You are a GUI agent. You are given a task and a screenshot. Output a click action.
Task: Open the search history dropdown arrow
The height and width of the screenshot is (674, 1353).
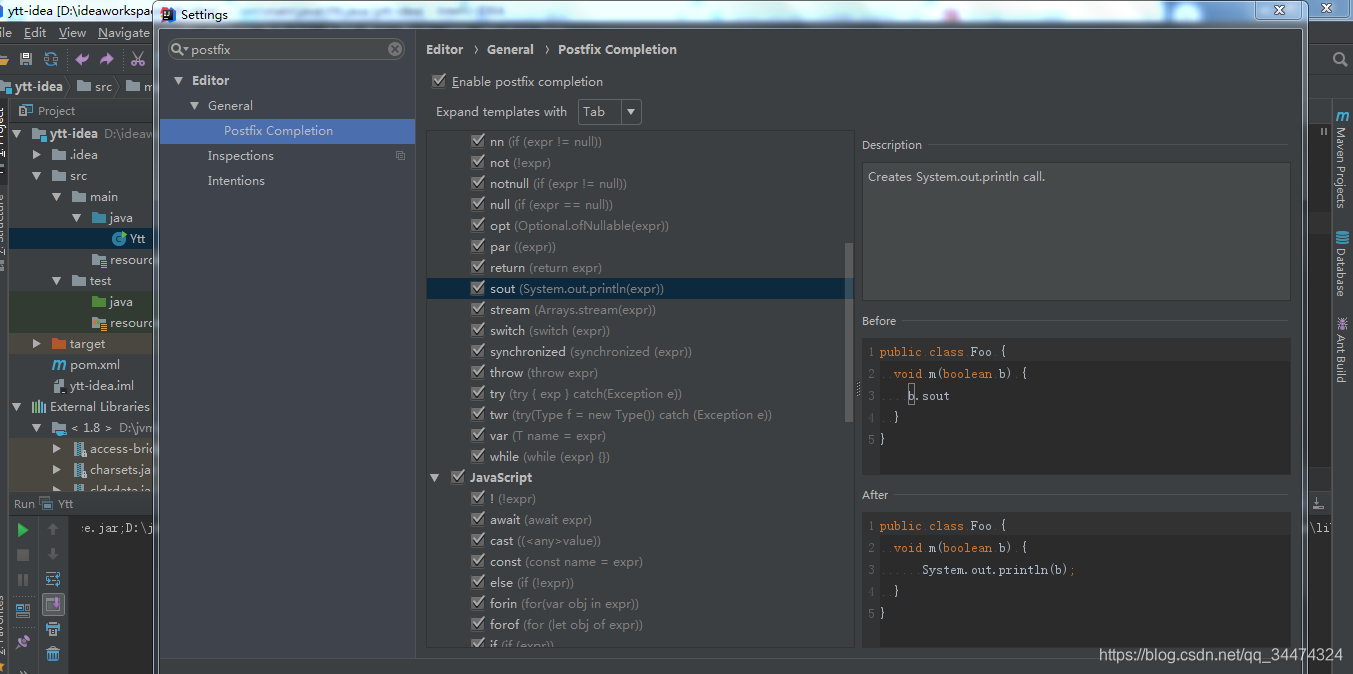tap(185, 50)
